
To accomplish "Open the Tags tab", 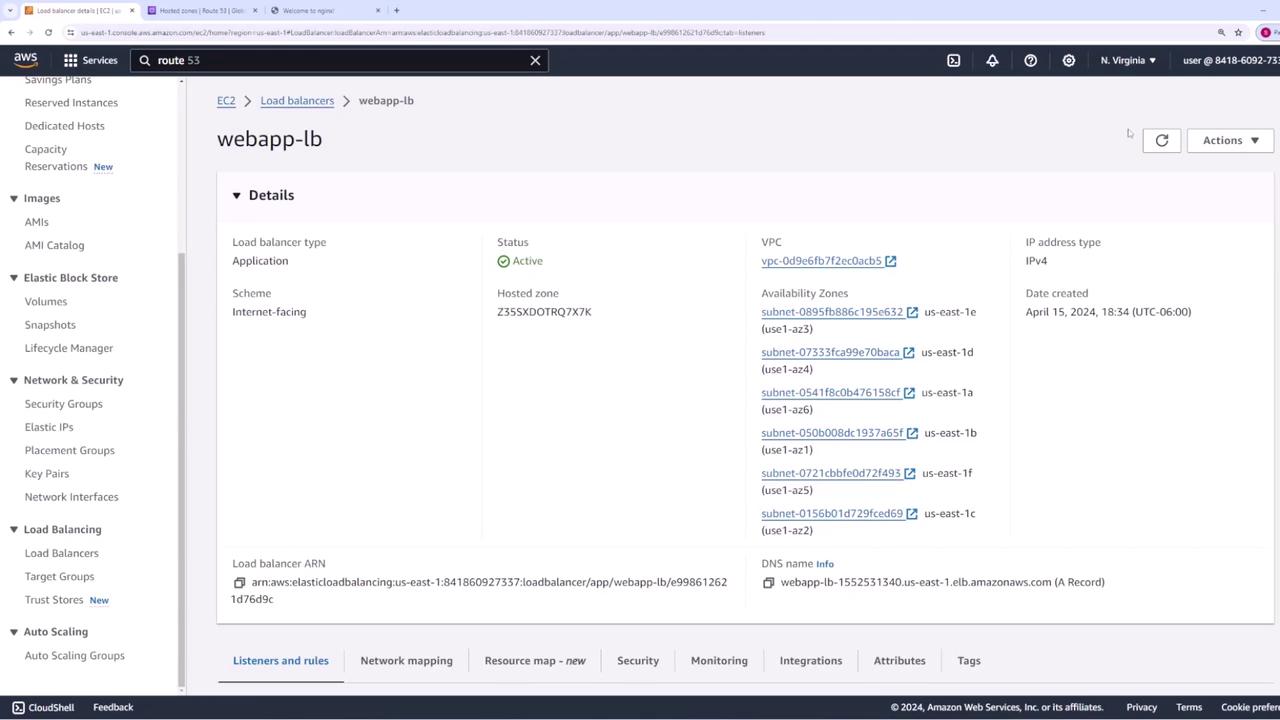I will pyautogui.click(x=969, y=661).
